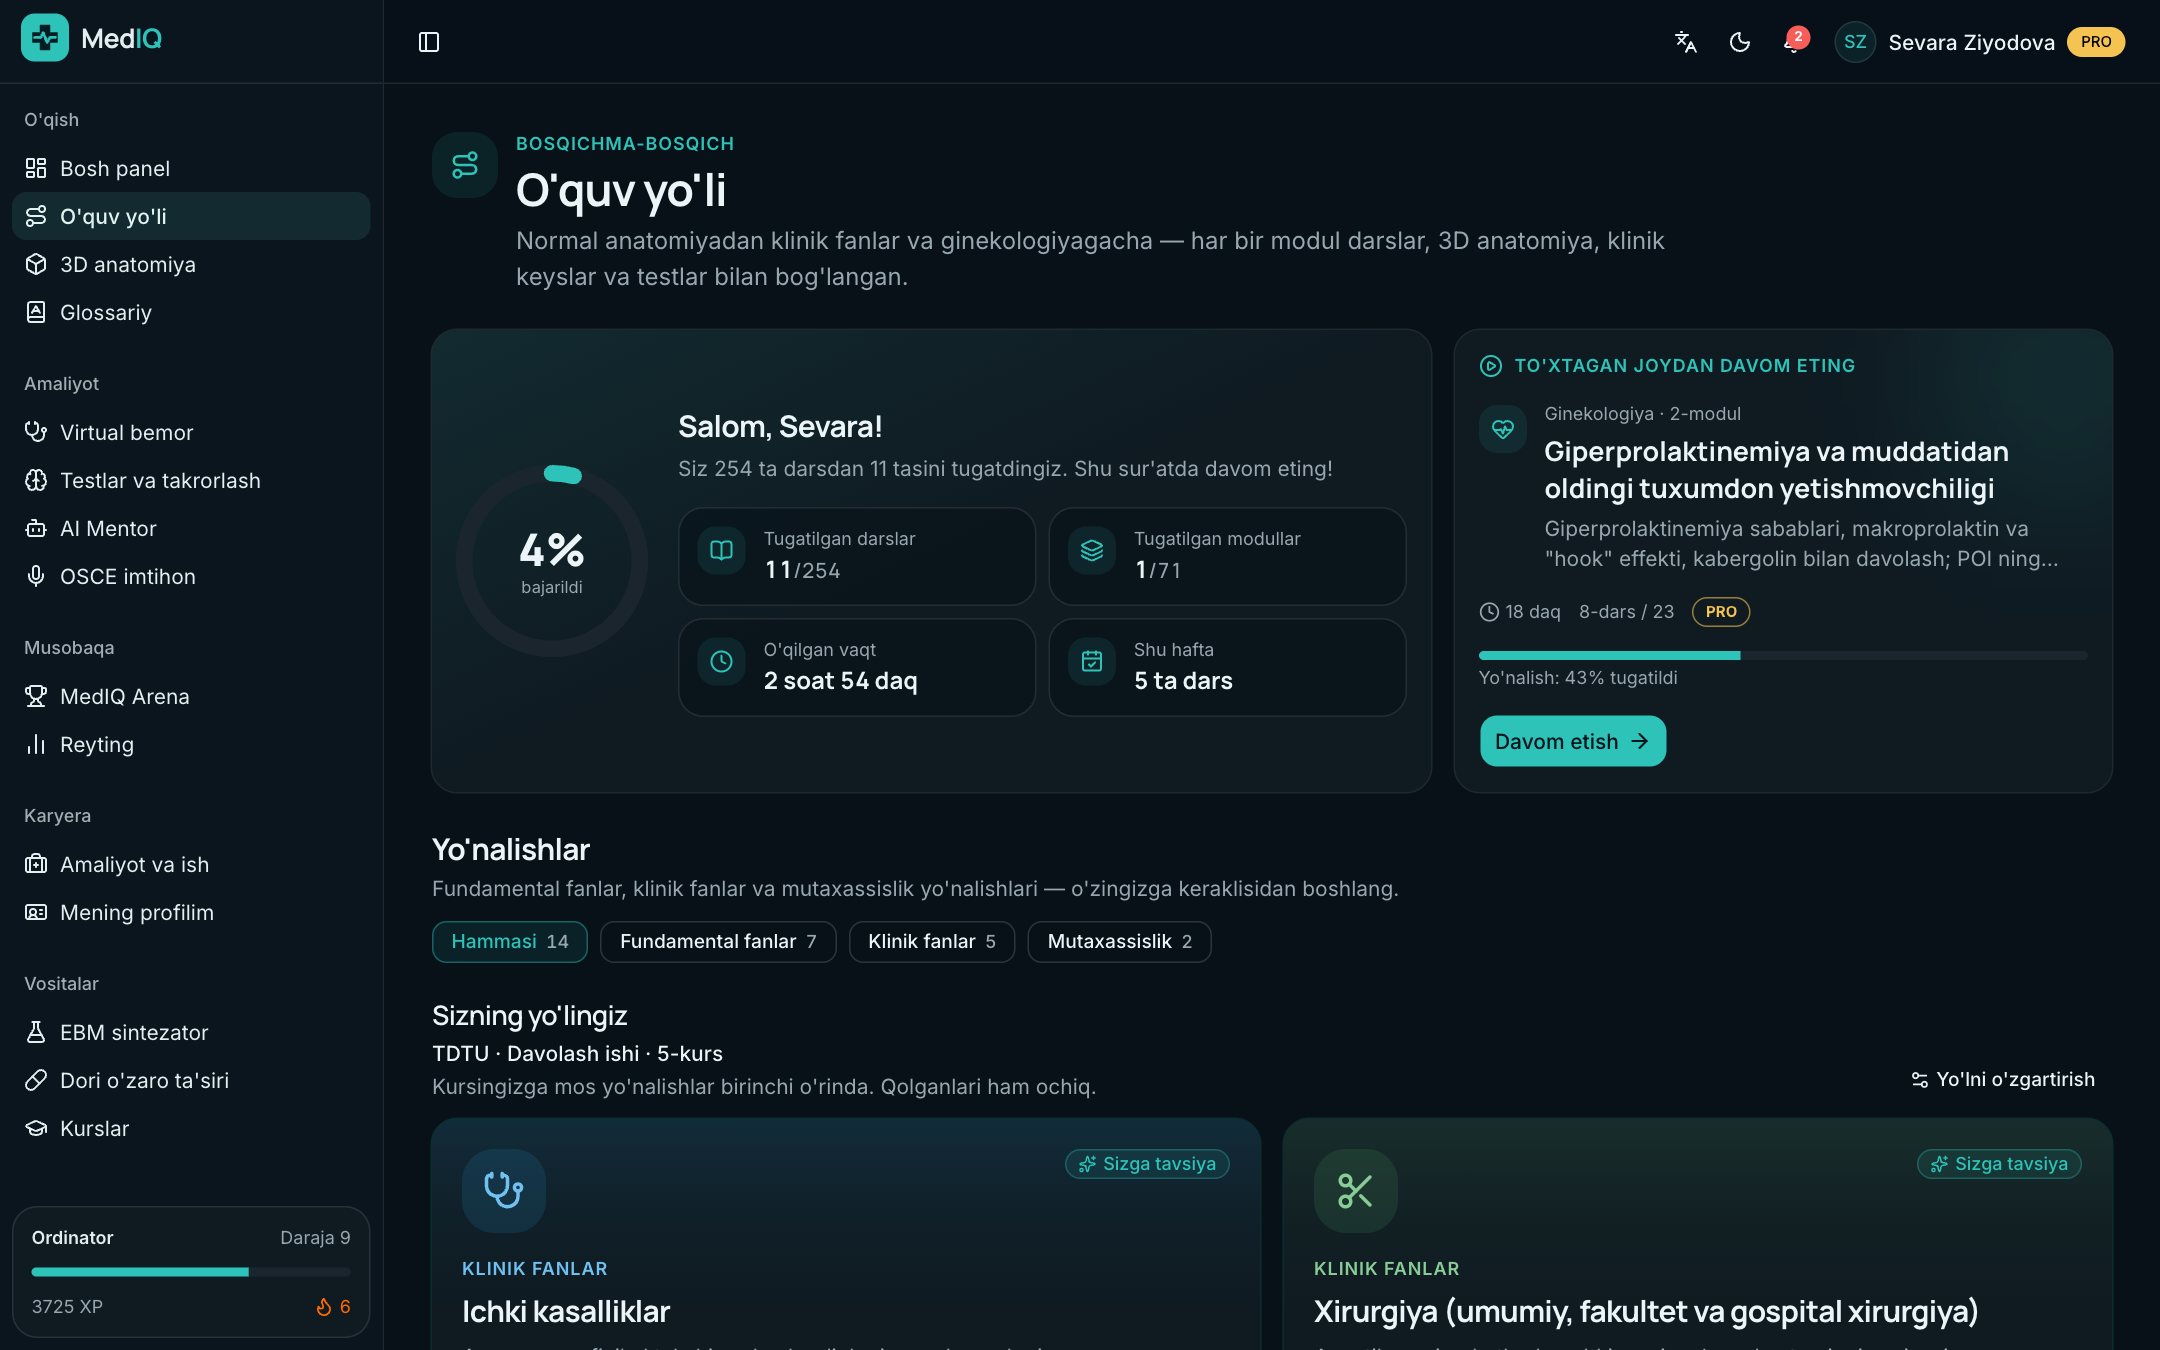Image resolution: width=2160 pixels, height=1350 pixels.
Task: Click the Testlar va takrorlash brain icon
Action: point(36,480)
